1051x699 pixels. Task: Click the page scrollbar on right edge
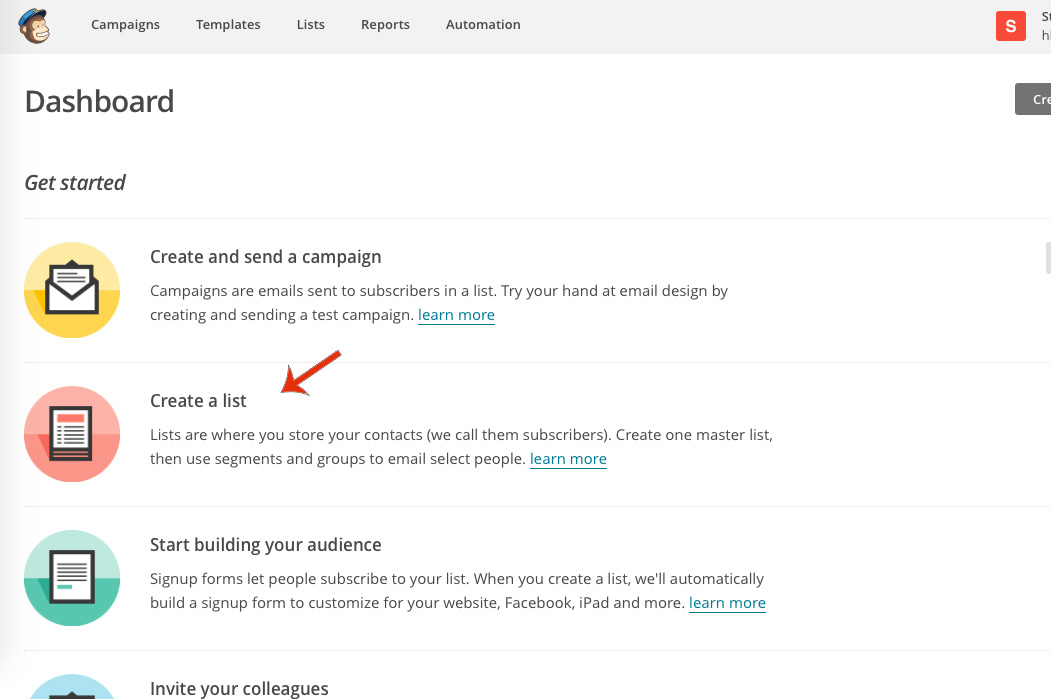[1047, 257]
